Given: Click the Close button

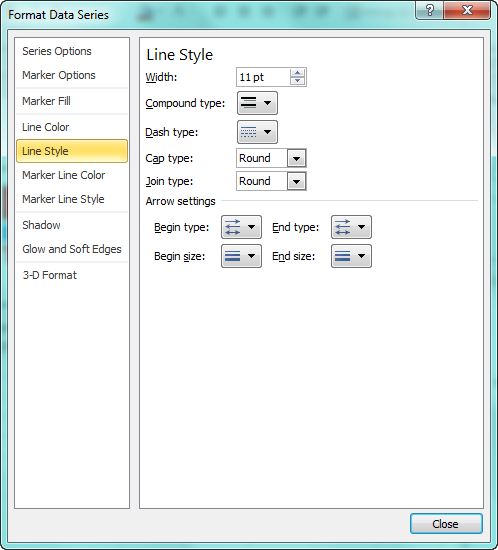Looking at the screenshot, I should click(446, 524).
